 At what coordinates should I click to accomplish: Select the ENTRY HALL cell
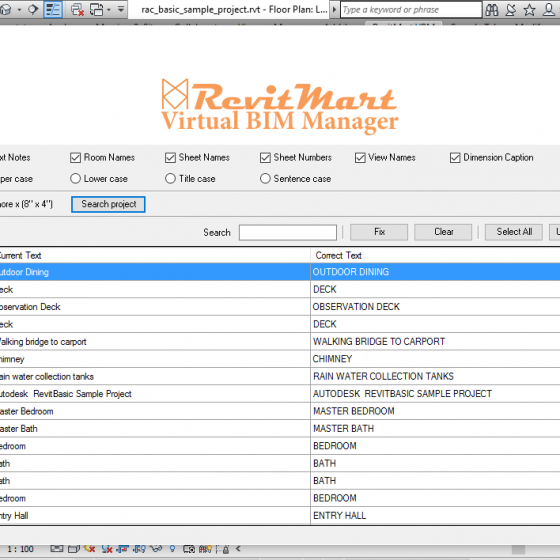coord(435,515)
